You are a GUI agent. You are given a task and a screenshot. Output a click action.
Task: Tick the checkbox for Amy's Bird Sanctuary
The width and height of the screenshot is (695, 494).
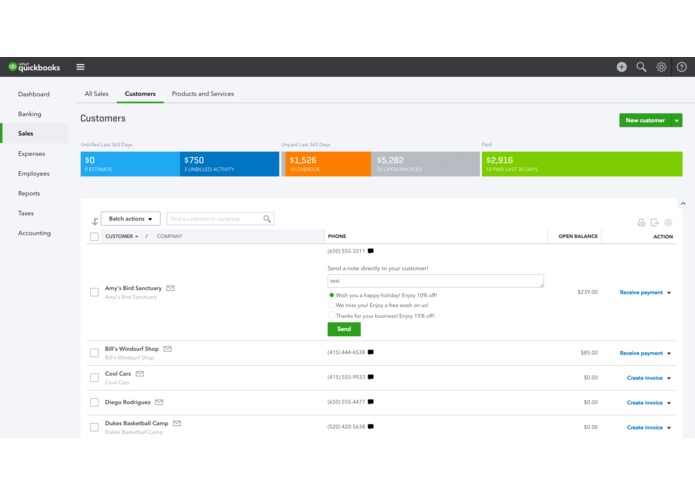point(94,292)
